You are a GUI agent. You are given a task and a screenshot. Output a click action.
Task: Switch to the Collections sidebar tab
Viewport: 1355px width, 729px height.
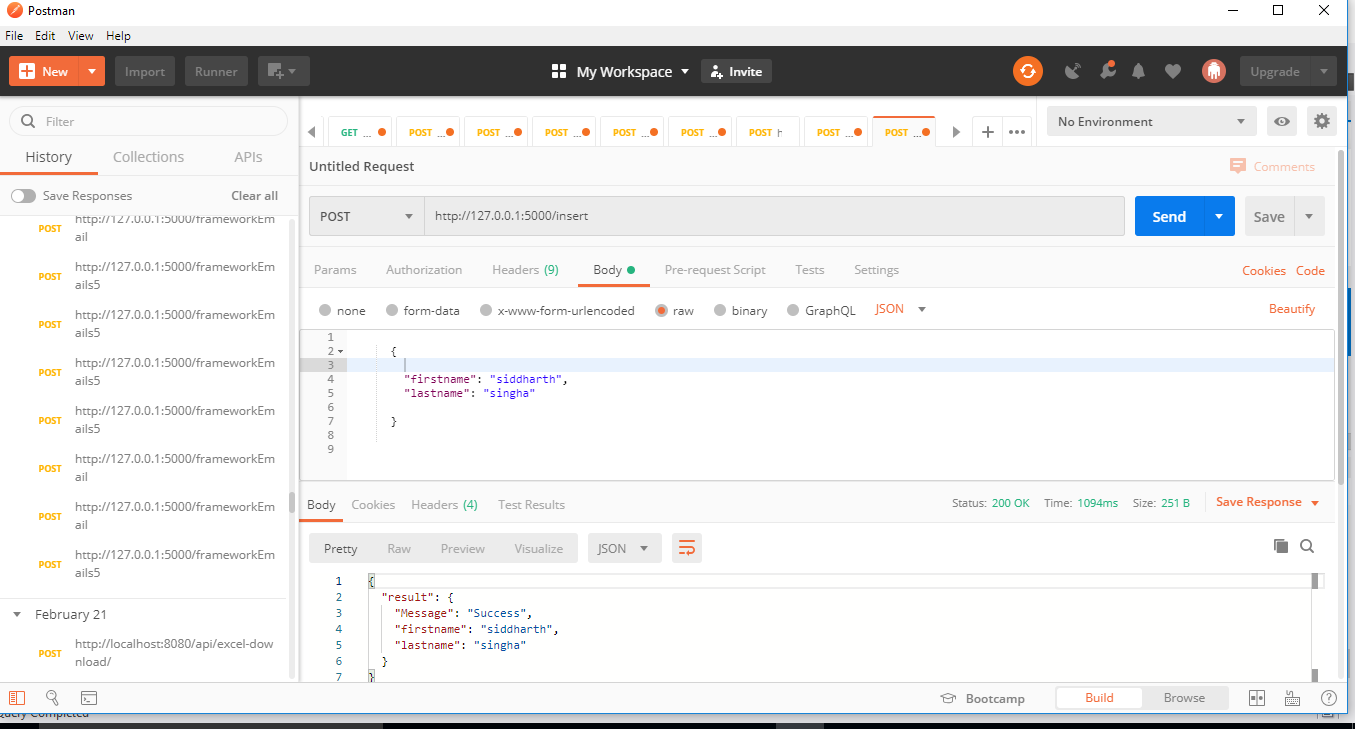148,157
